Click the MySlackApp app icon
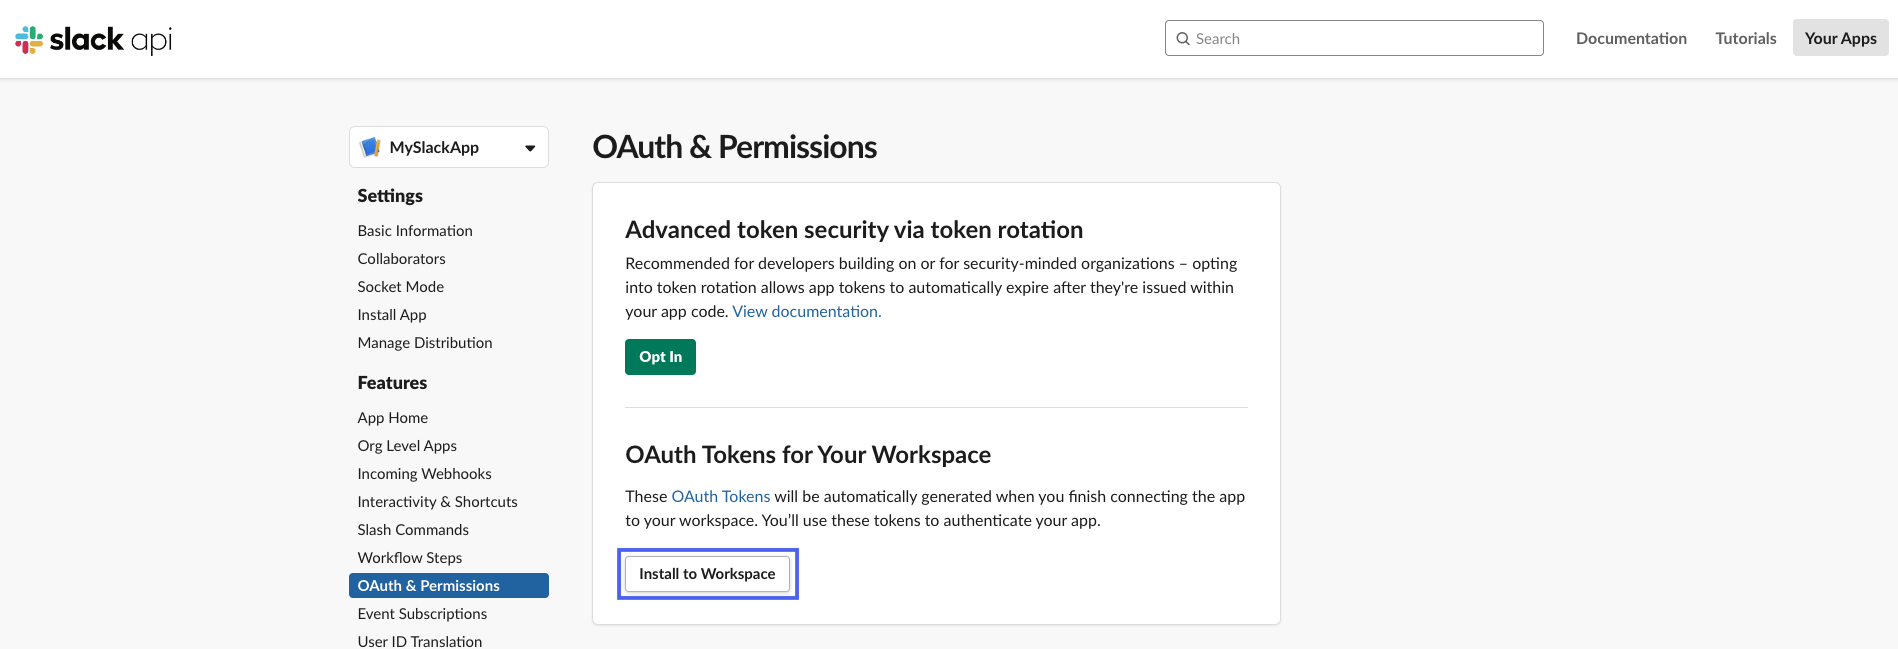 point(370,147)
